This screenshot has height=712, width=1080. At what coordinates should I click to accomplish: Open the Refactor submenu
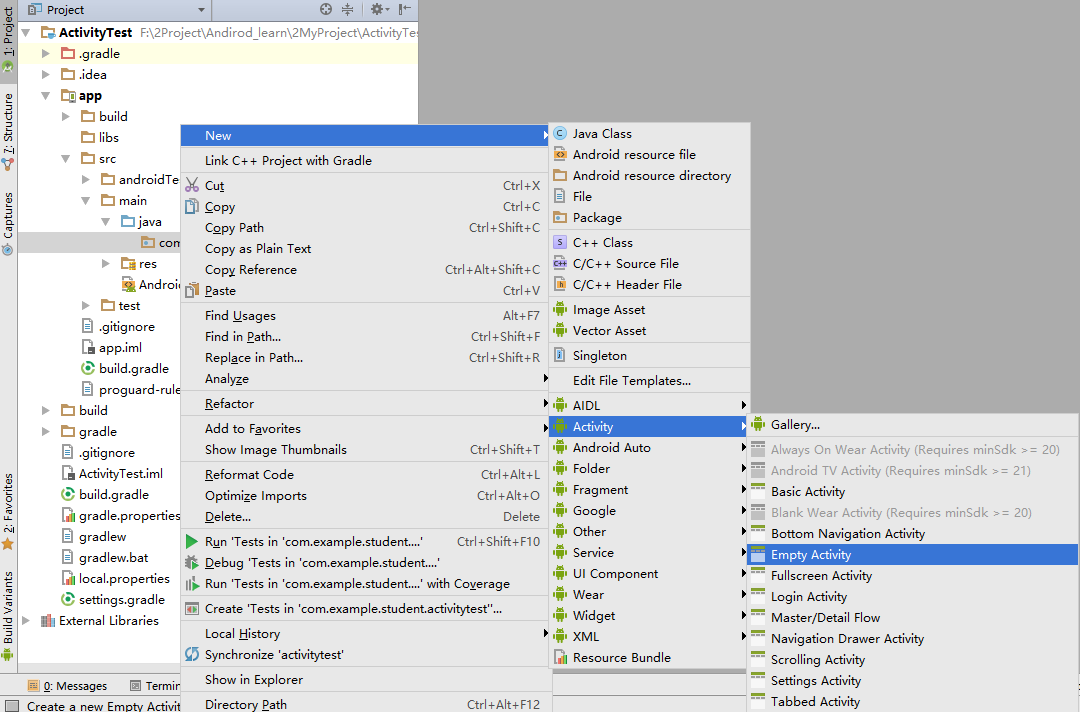tap(366, 404)
